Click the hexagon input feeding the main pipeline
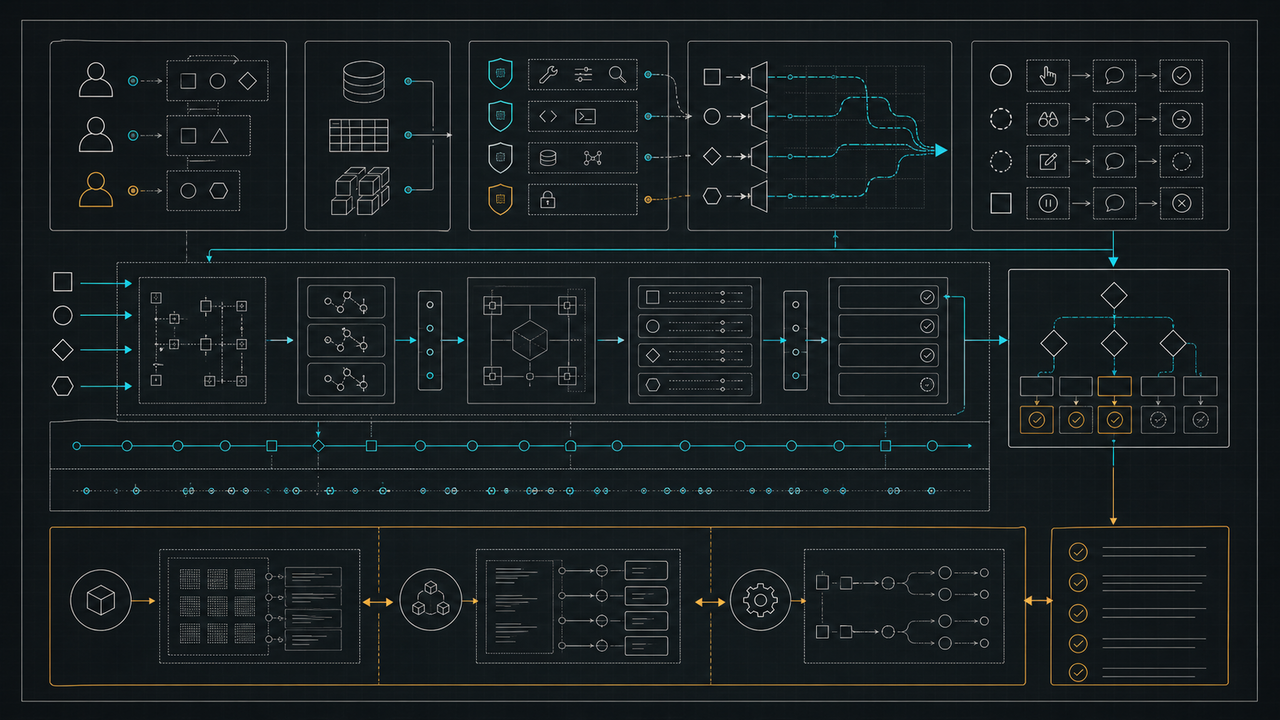The height and width of the screenshot is (720, 1280). coord(62,386)
